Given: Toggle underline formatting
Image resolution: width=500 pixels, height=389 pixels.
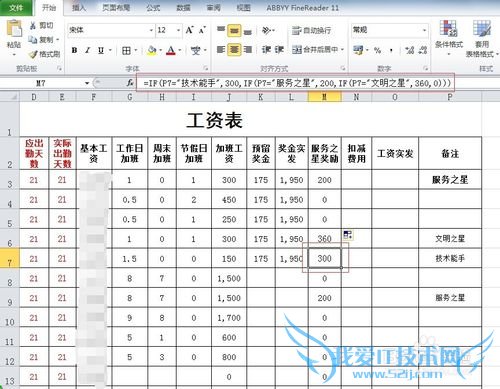Looking at the screenshot, I should pyautogui.click(x=101, y=50).
